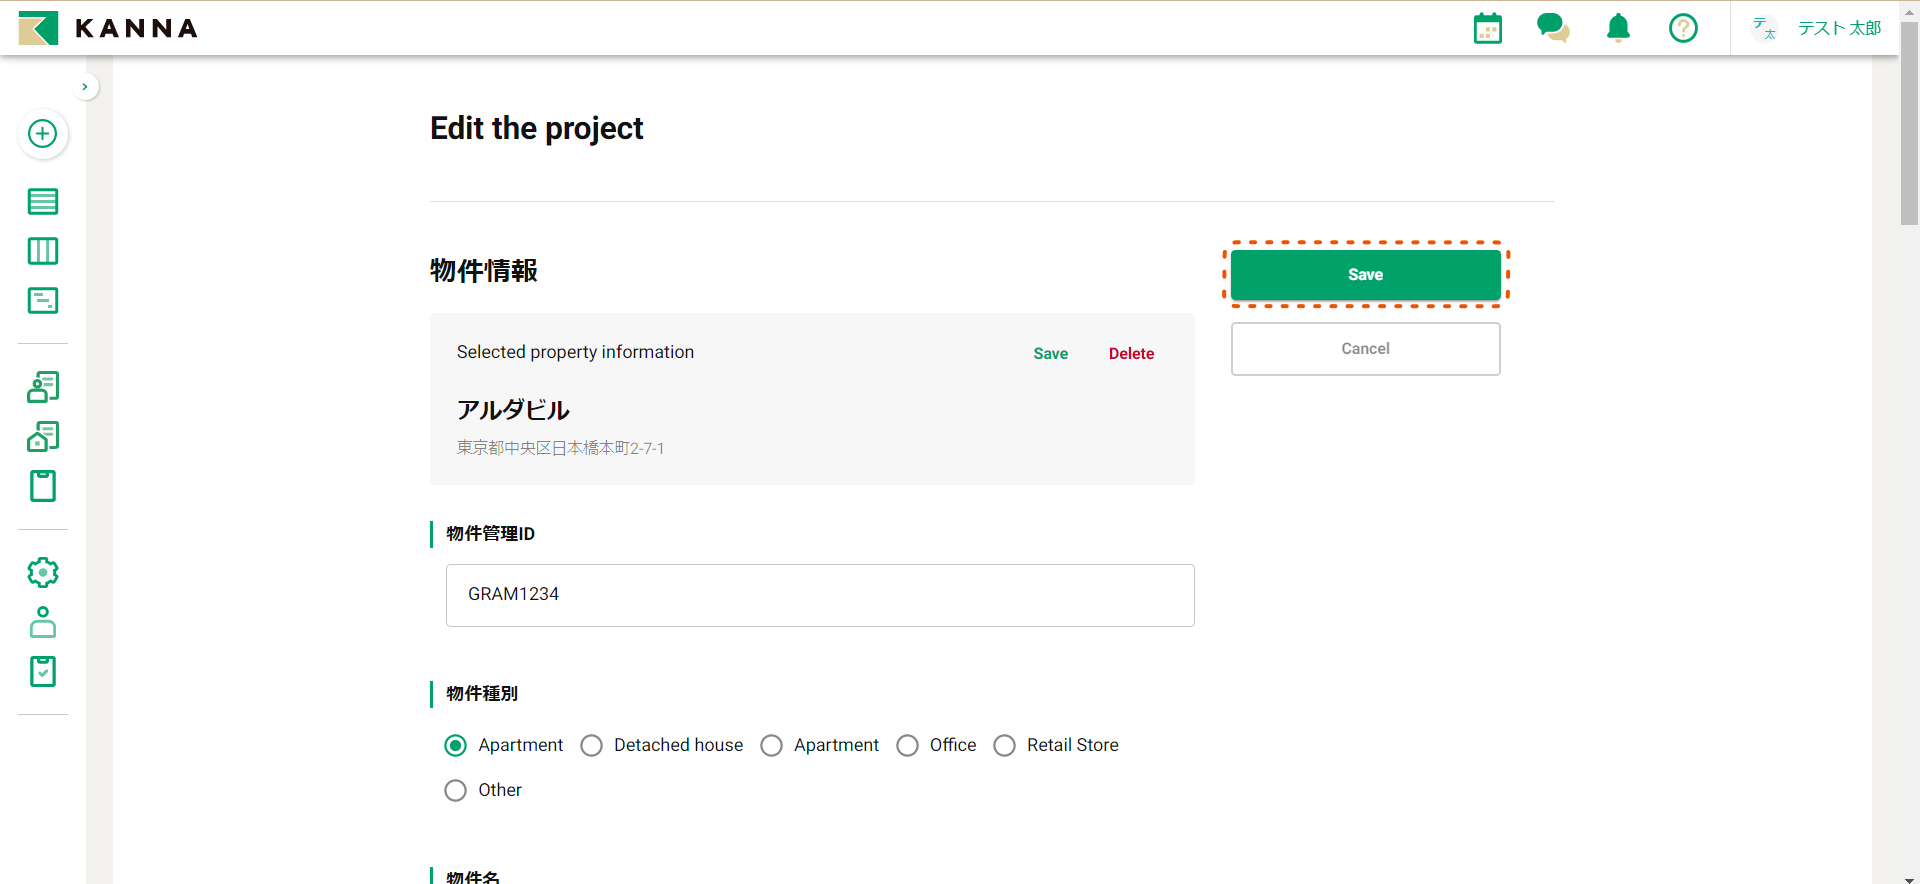Select the Office property type

tap(908, 746)
